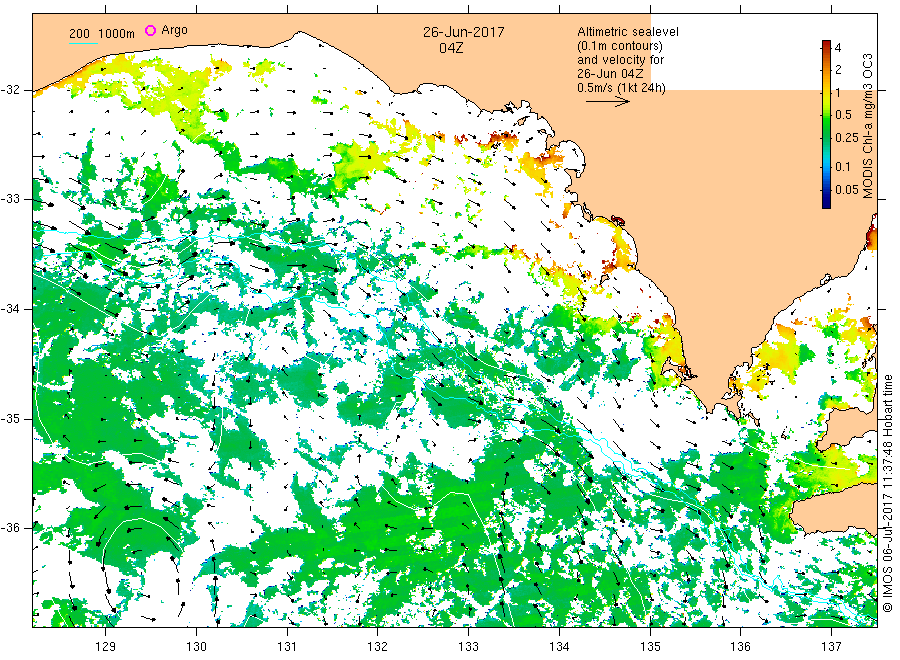Viewport: 900px width, 660px height.
Task: Click longitude label '129'
Action: pos(106,647)
